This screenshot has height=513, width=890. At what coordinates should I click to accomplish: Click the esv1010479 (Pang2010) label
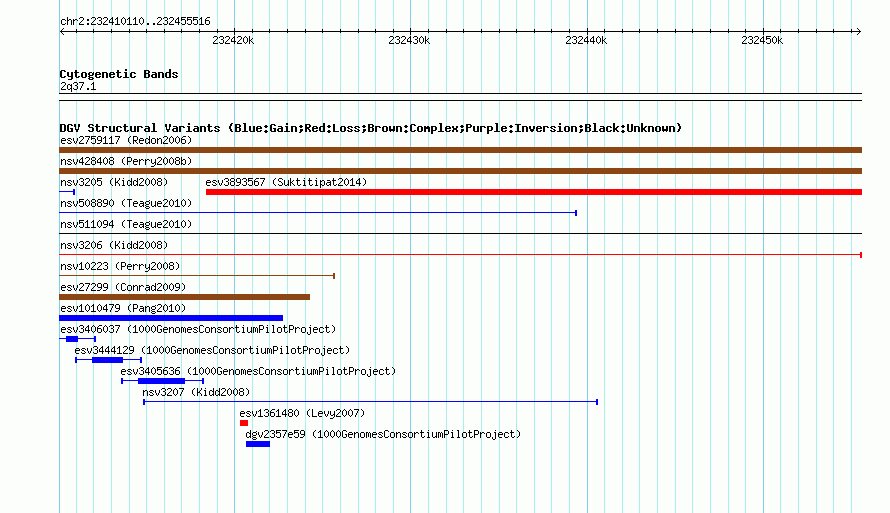point(123,308)
